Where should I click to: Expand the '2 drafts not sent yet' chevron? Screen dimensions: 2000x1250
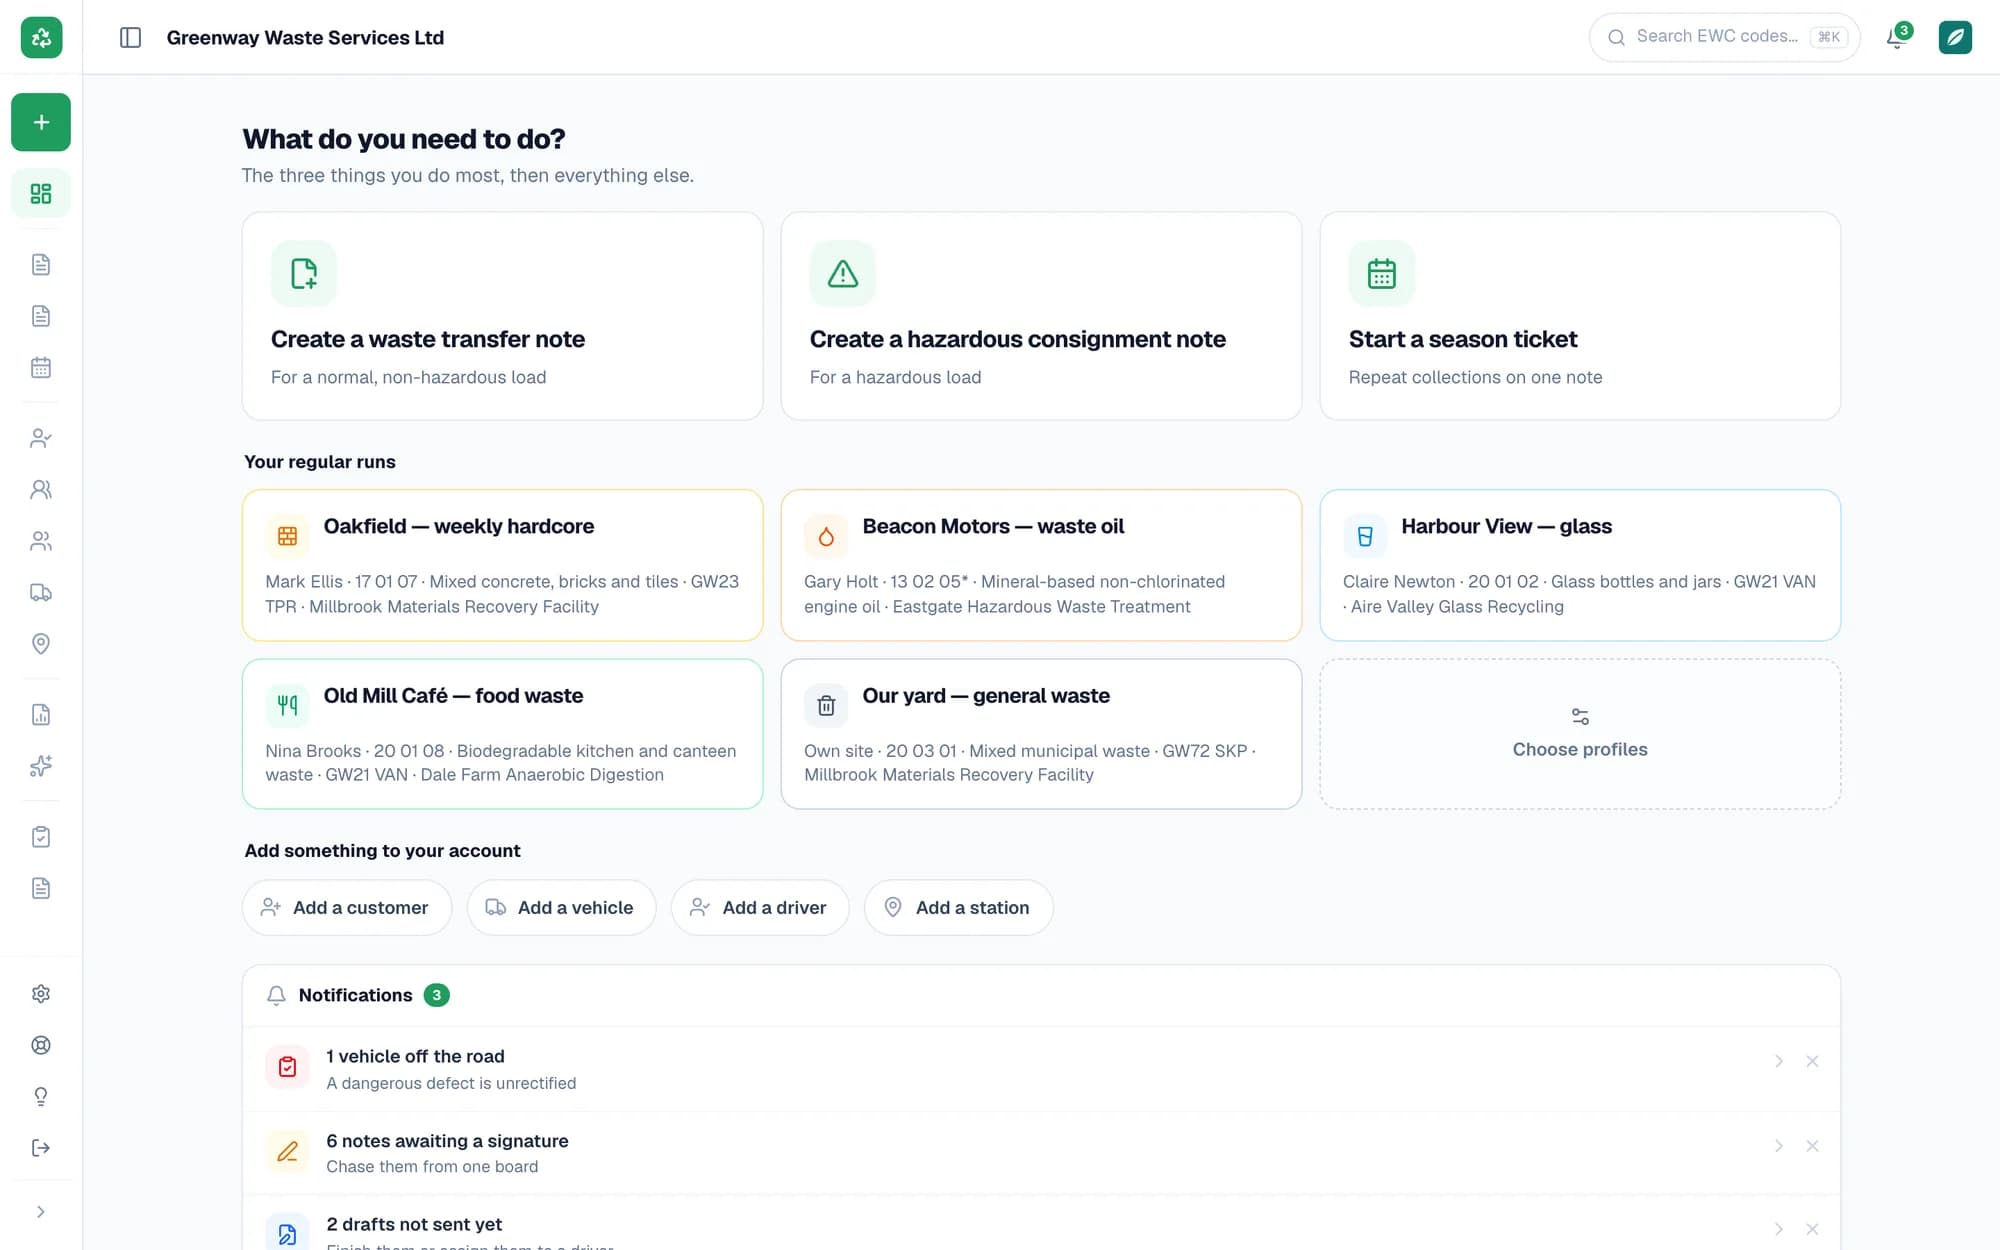1779,1229
